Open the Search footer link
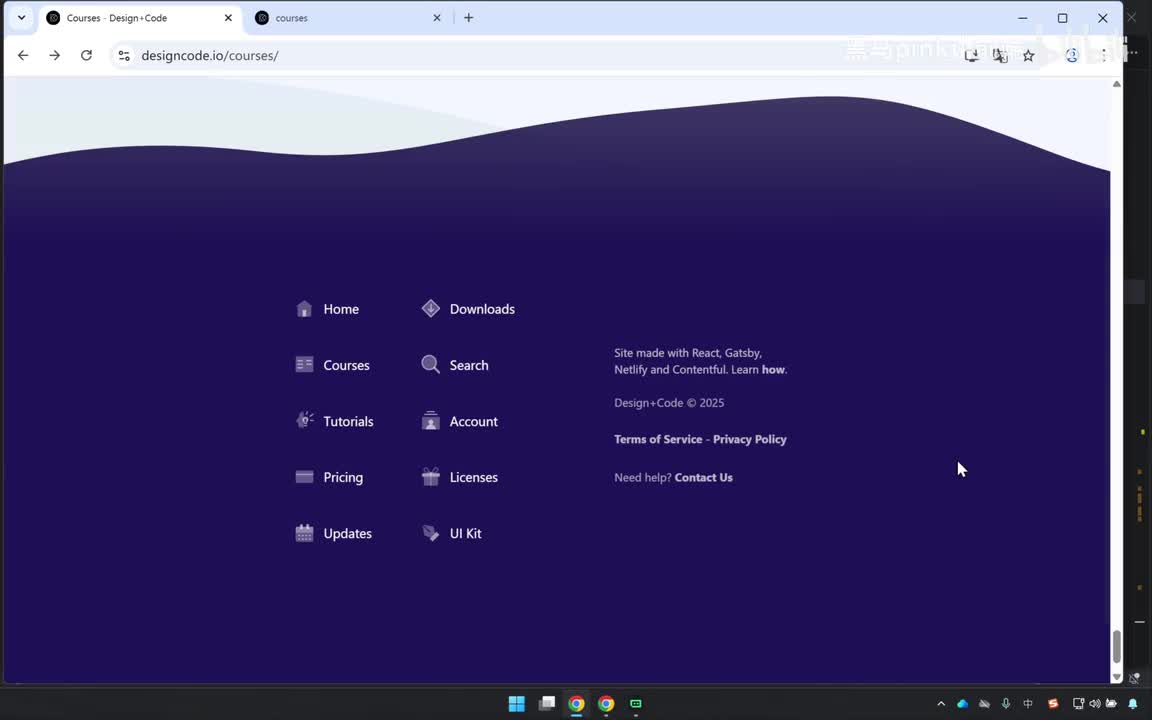The height and width of the screenshot is (720, 1152). point(469,365)
